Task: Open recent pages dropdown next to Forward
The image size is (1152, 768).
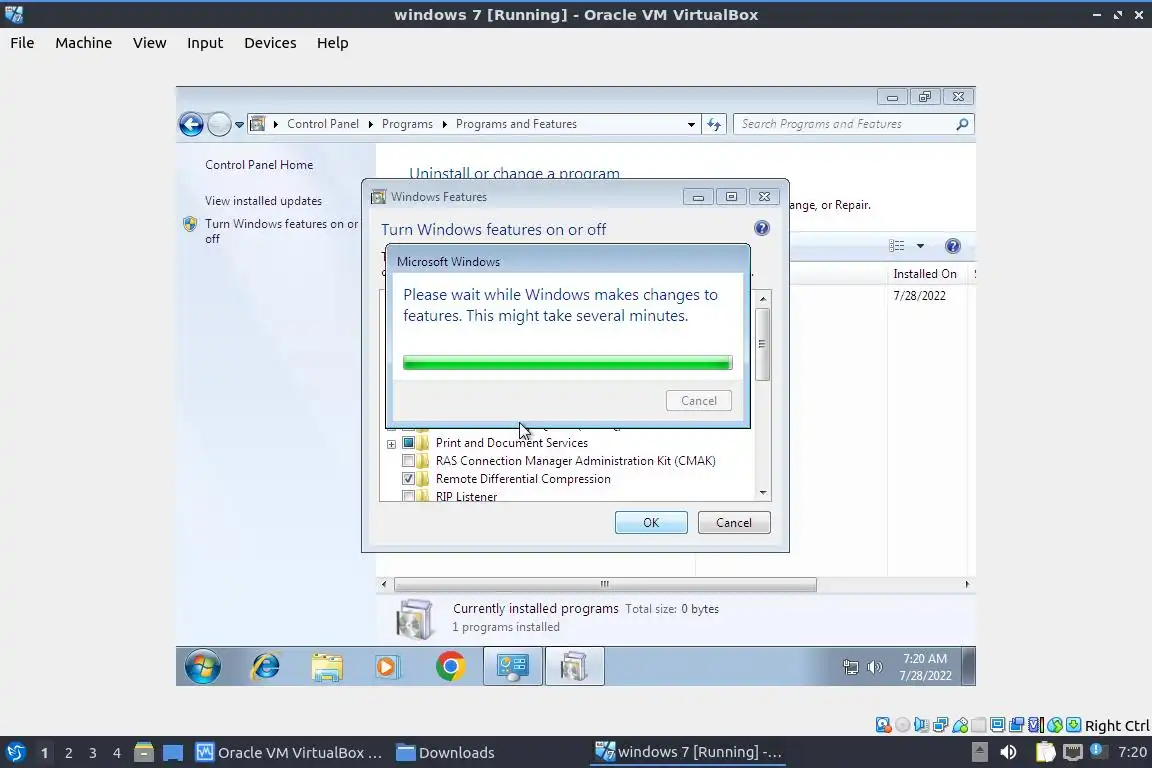Action: point(239,125)
